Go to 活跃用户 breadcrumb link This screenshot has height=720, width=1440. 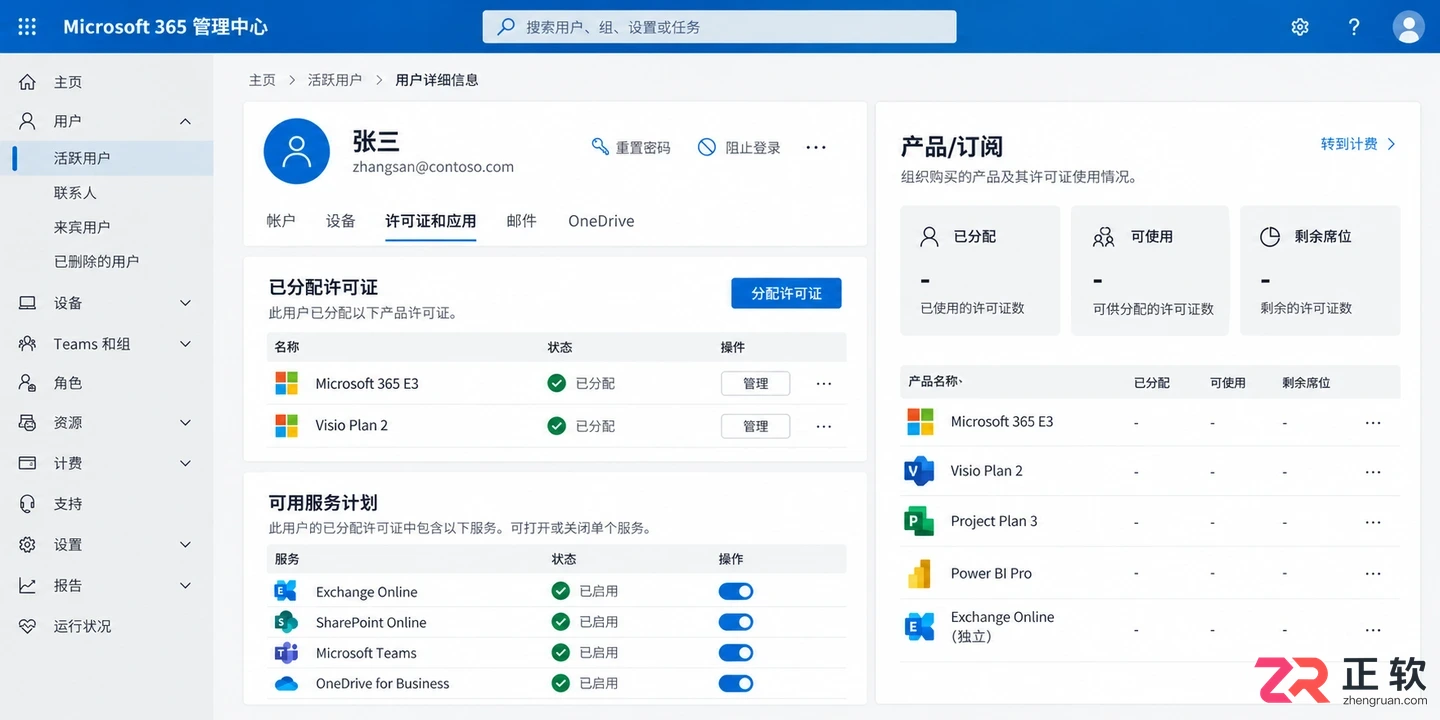click(x=335, y=80)
